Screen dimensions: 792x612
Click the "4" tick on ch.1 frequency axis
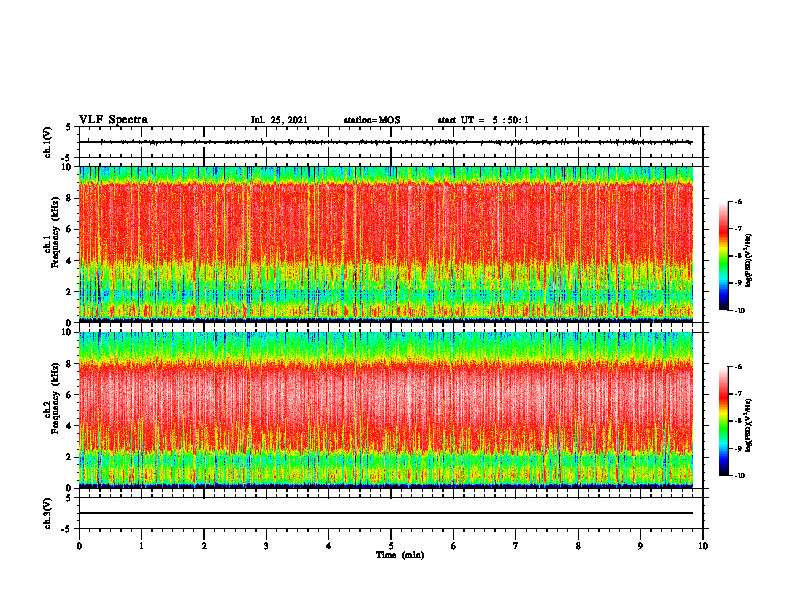click(x=71, y=261)
